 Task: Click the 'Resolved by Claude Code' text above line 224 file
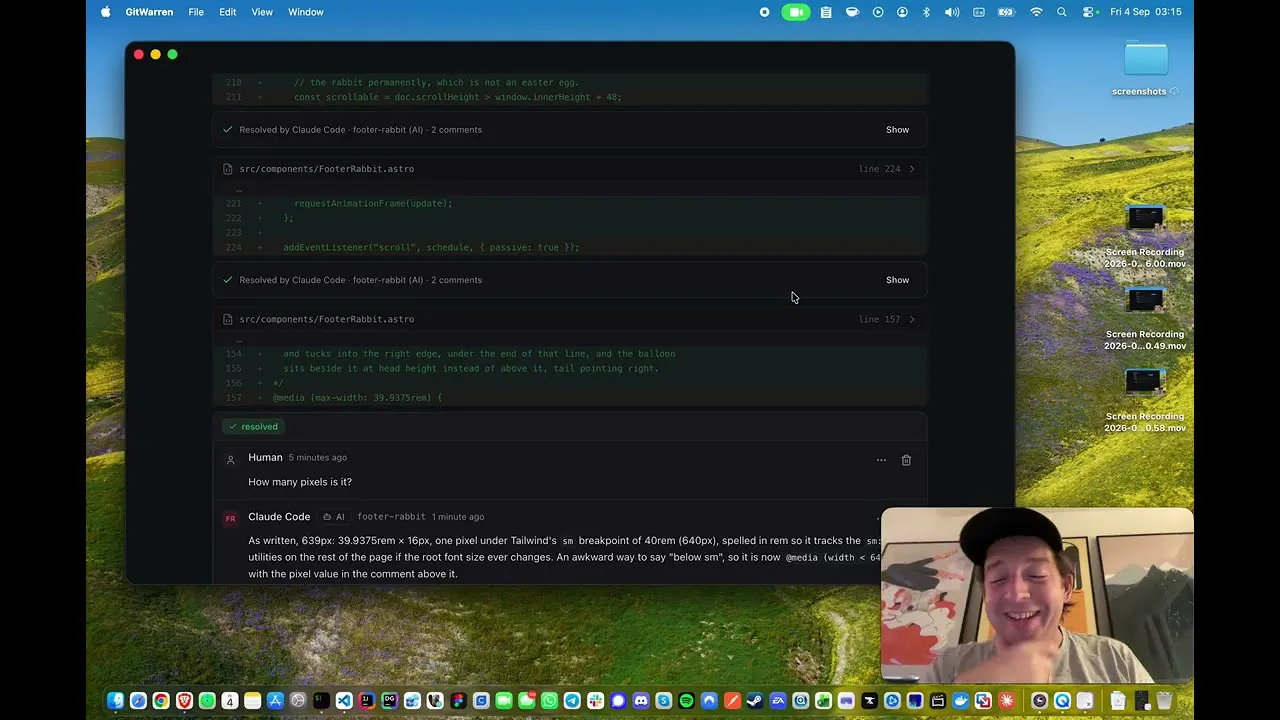(x=292, y=130)
